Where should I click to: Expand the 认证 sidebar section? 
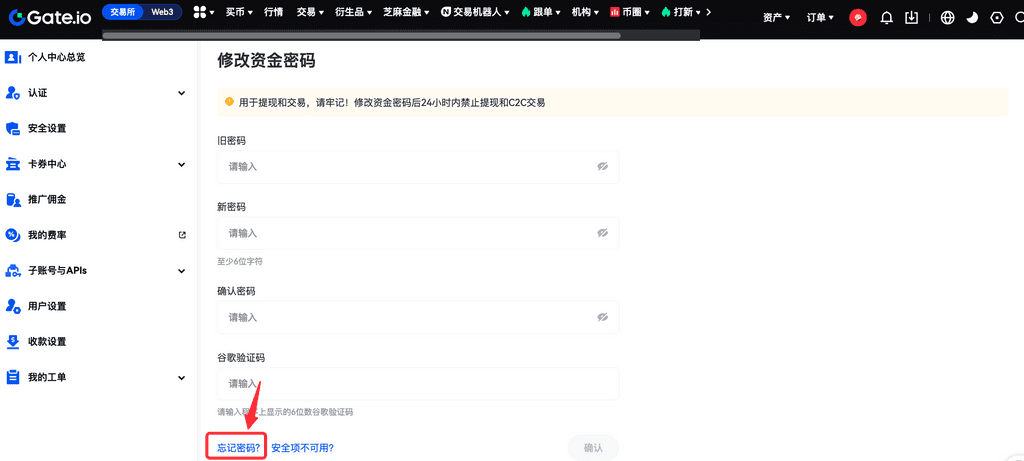181,93
